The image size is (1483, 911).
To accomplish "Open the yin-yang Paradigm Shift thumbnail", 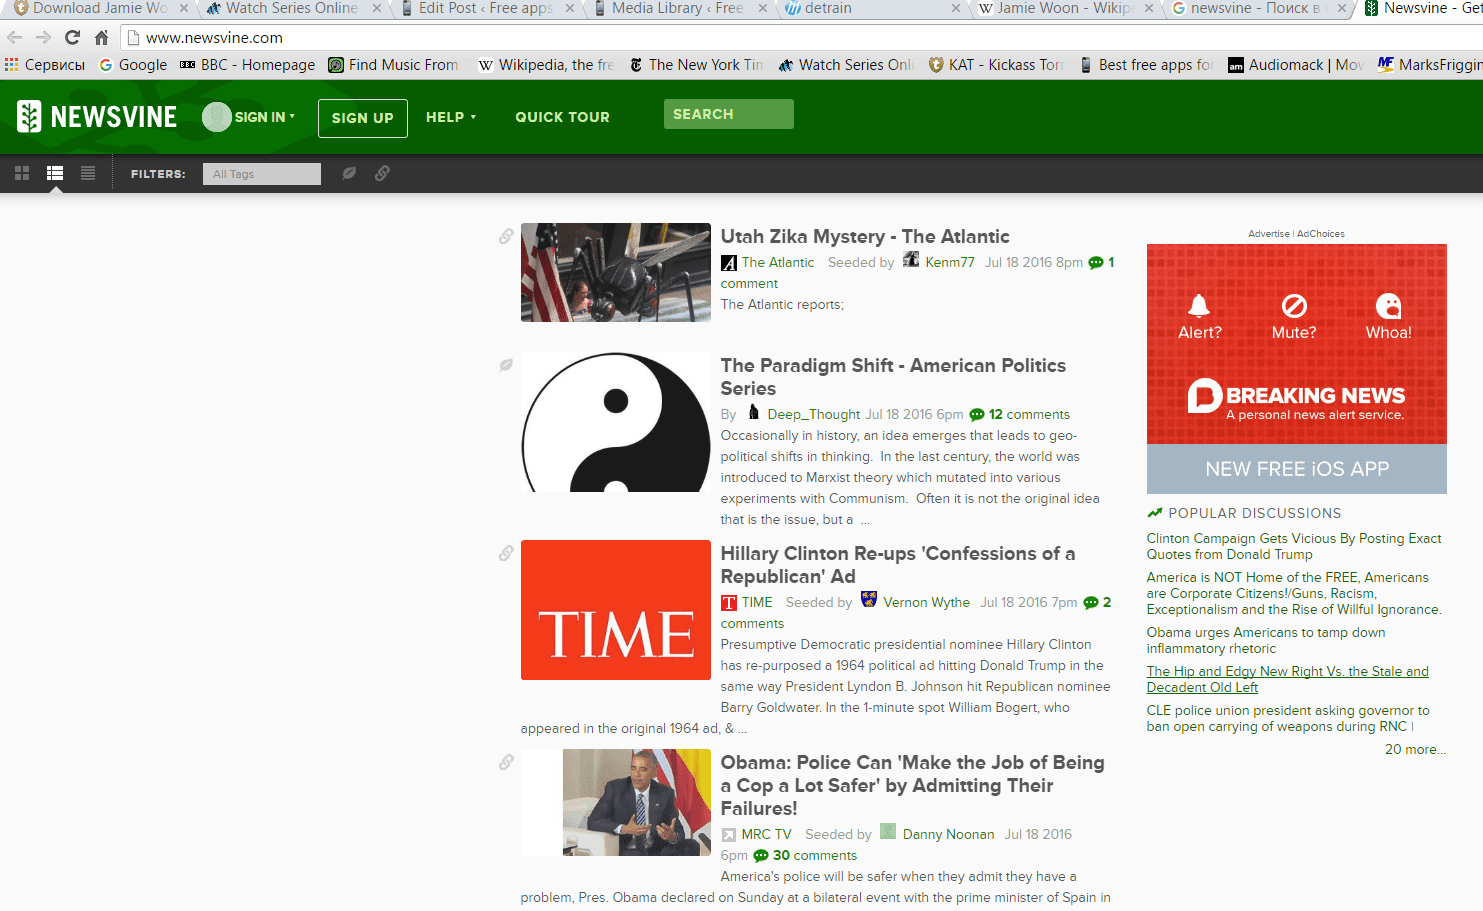I will pos(616,422).
